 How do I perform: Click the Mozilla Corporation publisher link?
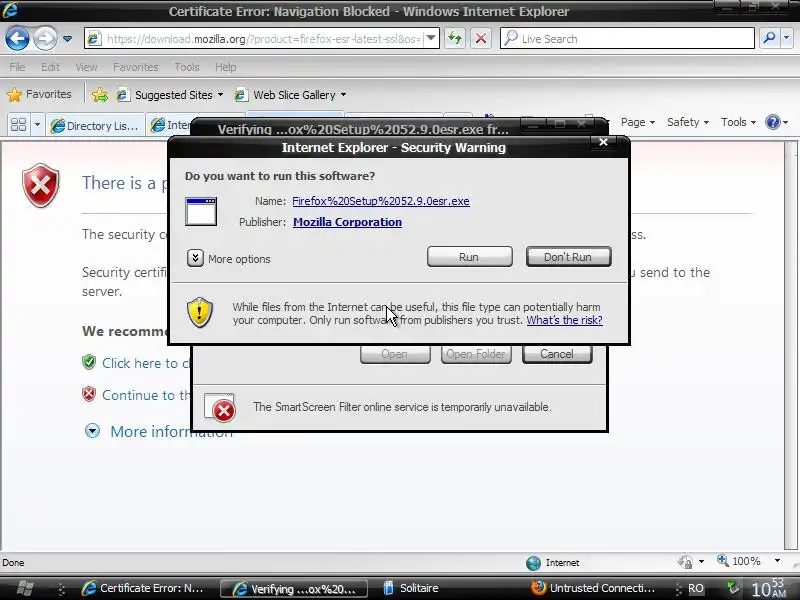point(347,222)
